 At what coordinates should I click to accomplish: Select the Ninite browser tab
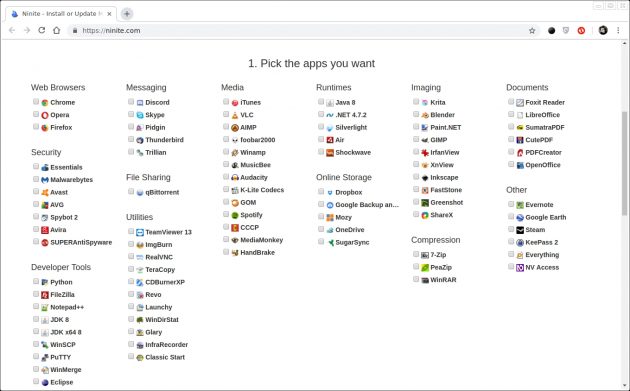click(x=61, y=14)
